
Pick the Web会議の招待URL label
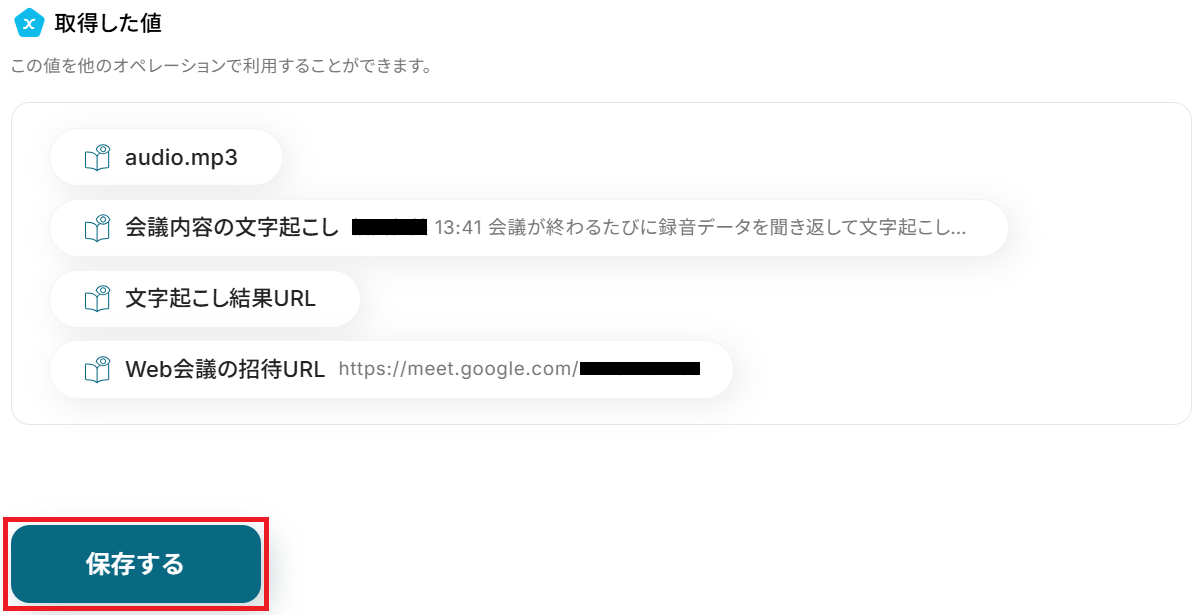[x=225, y=369]
